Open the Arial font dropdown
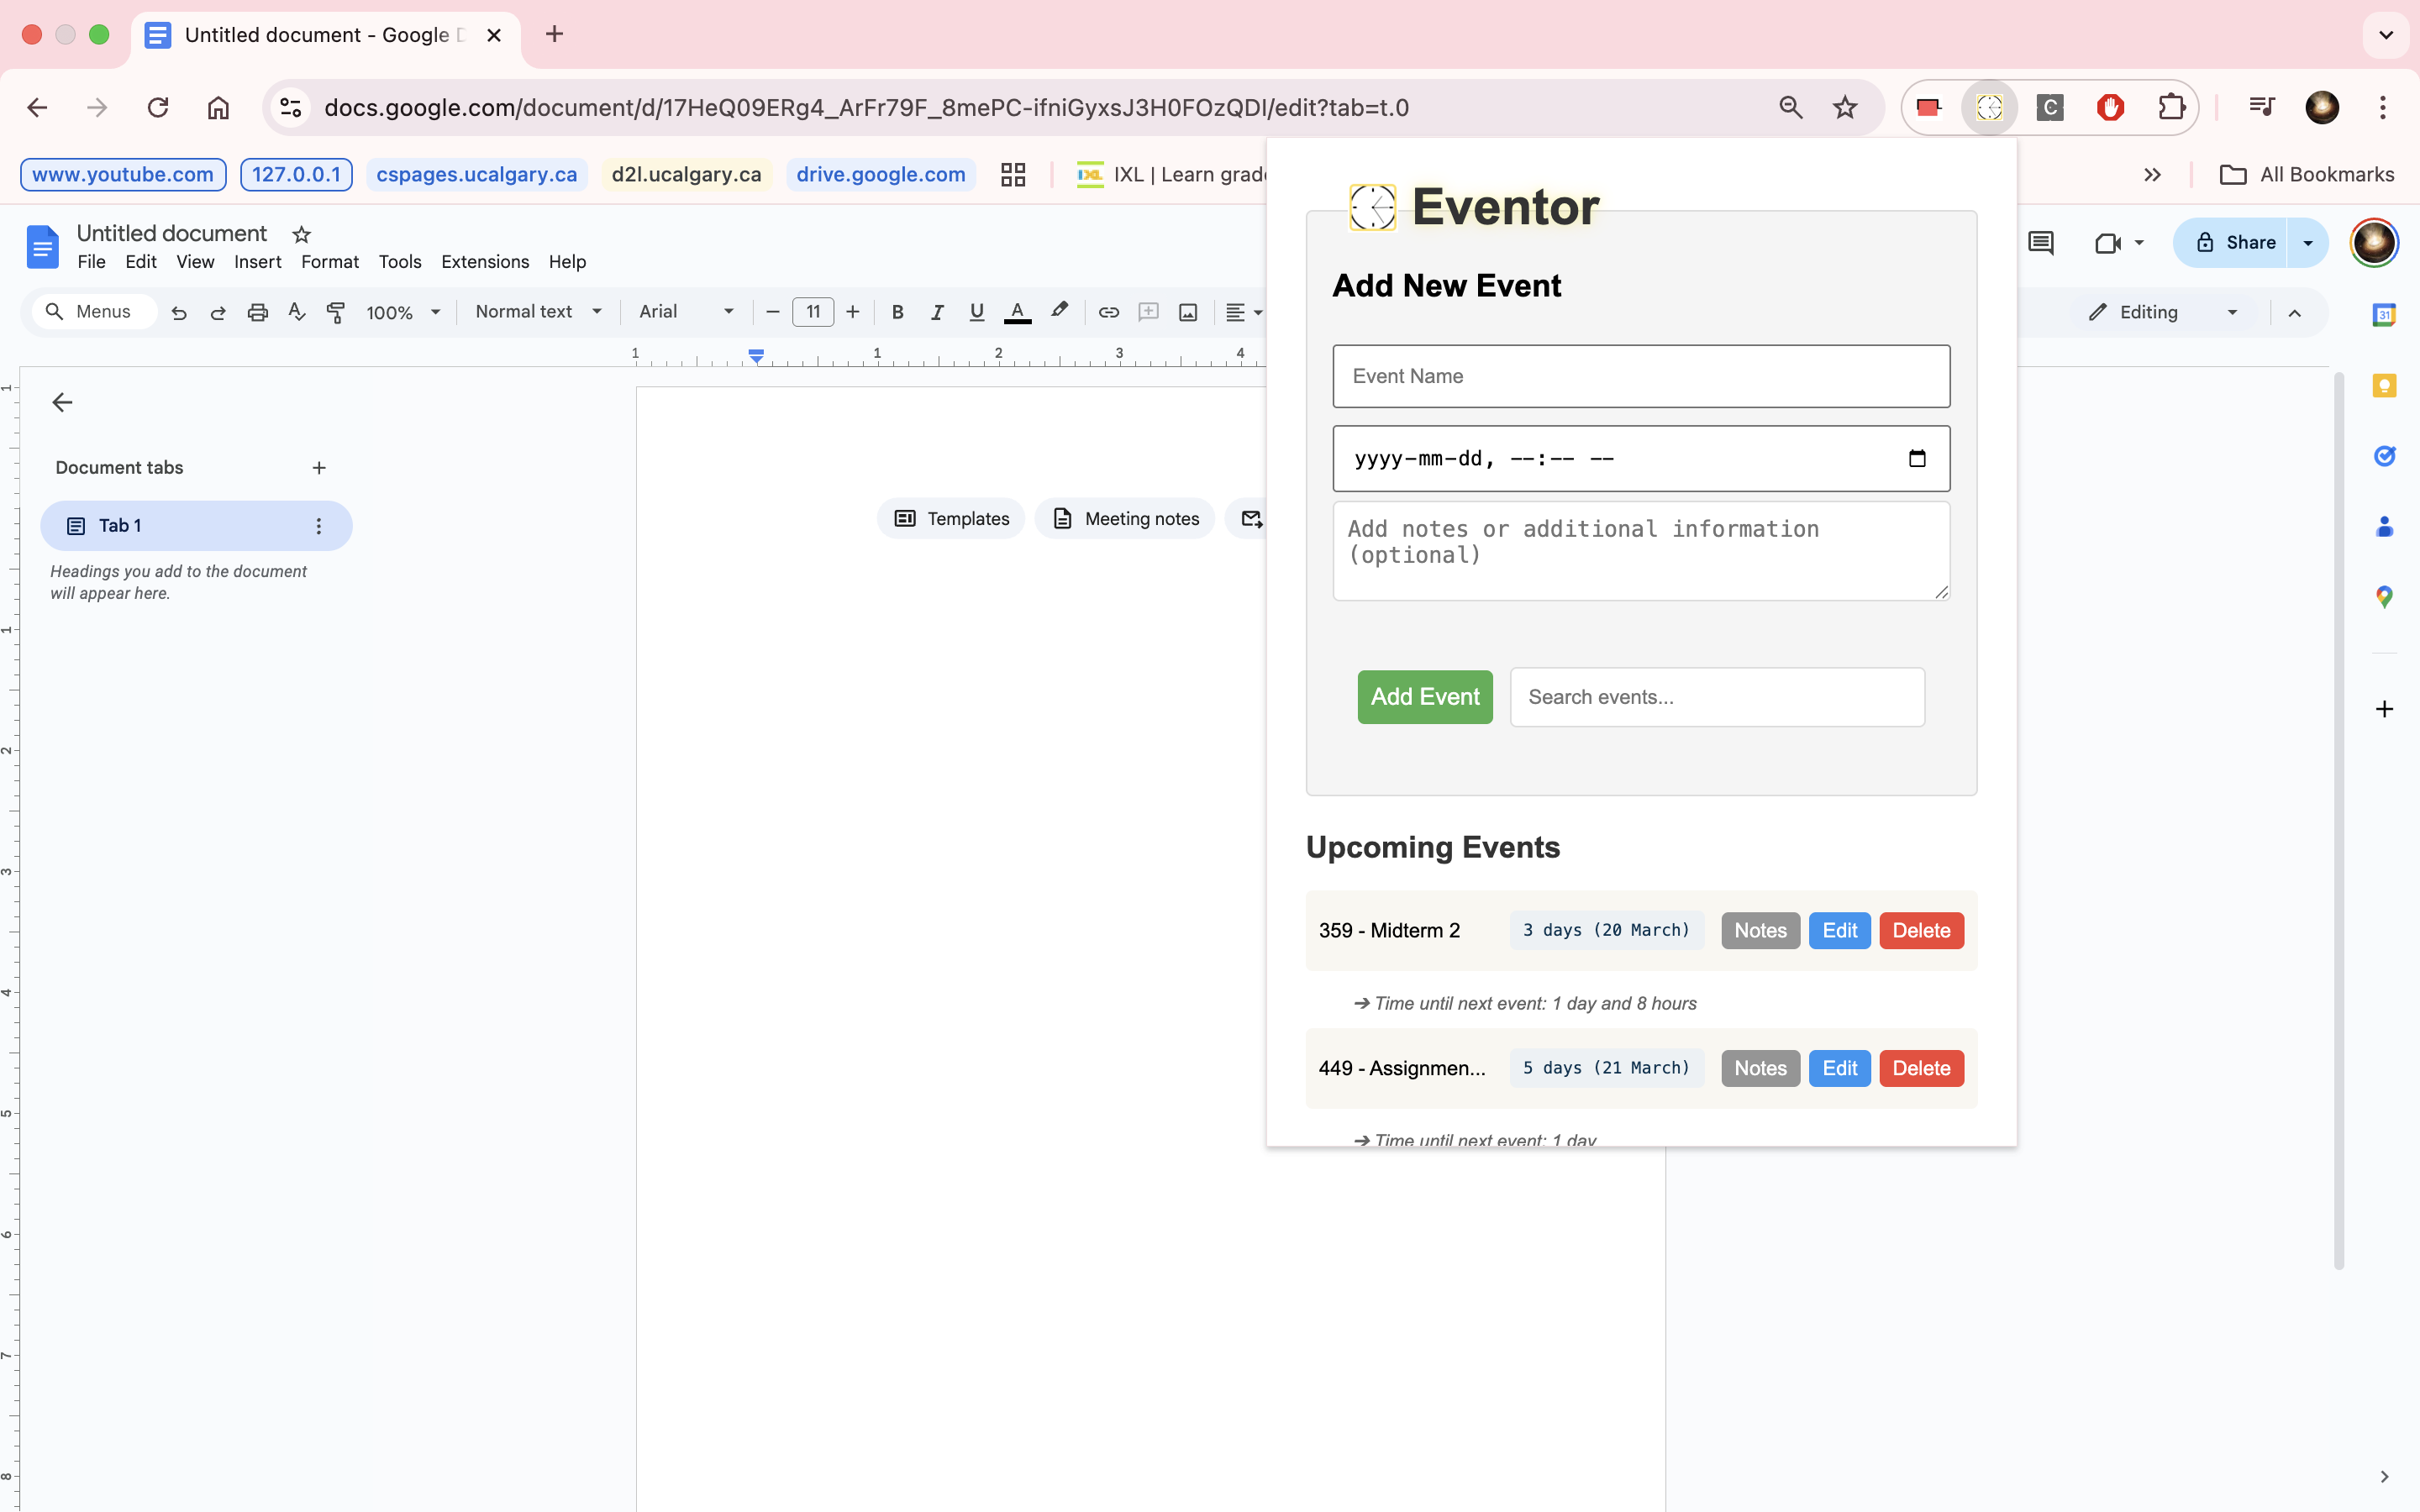 [x=686, y=312]
